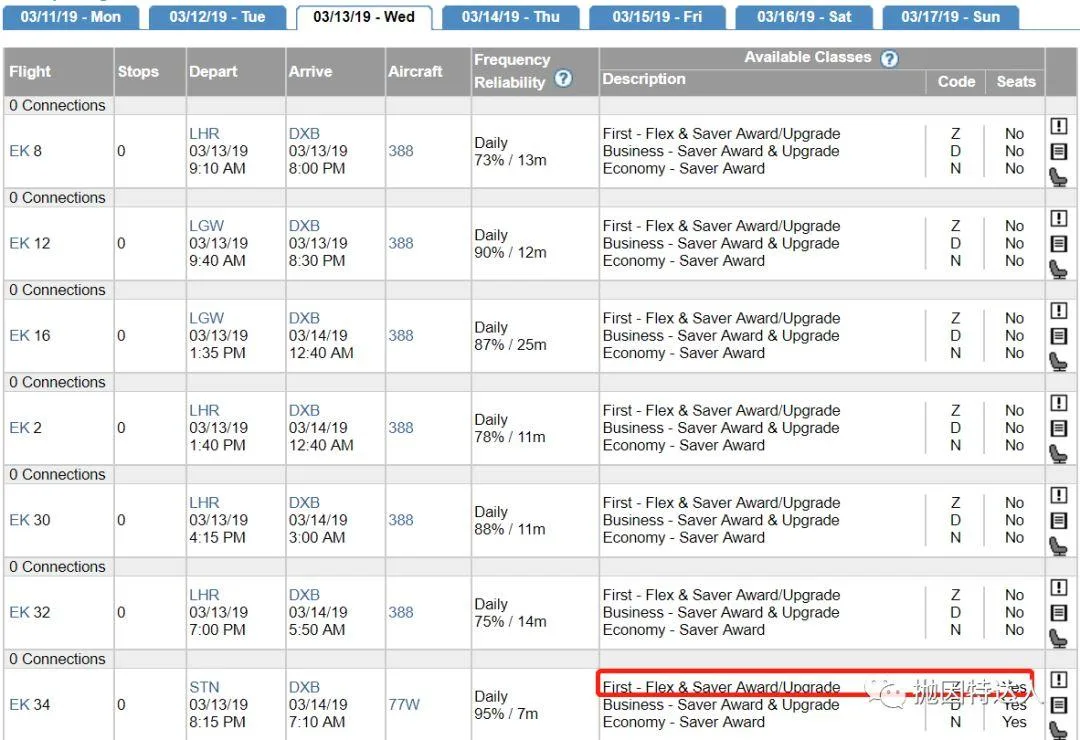
Task: Open seat map icon for EK 2
Action: tap(1058, 453)
